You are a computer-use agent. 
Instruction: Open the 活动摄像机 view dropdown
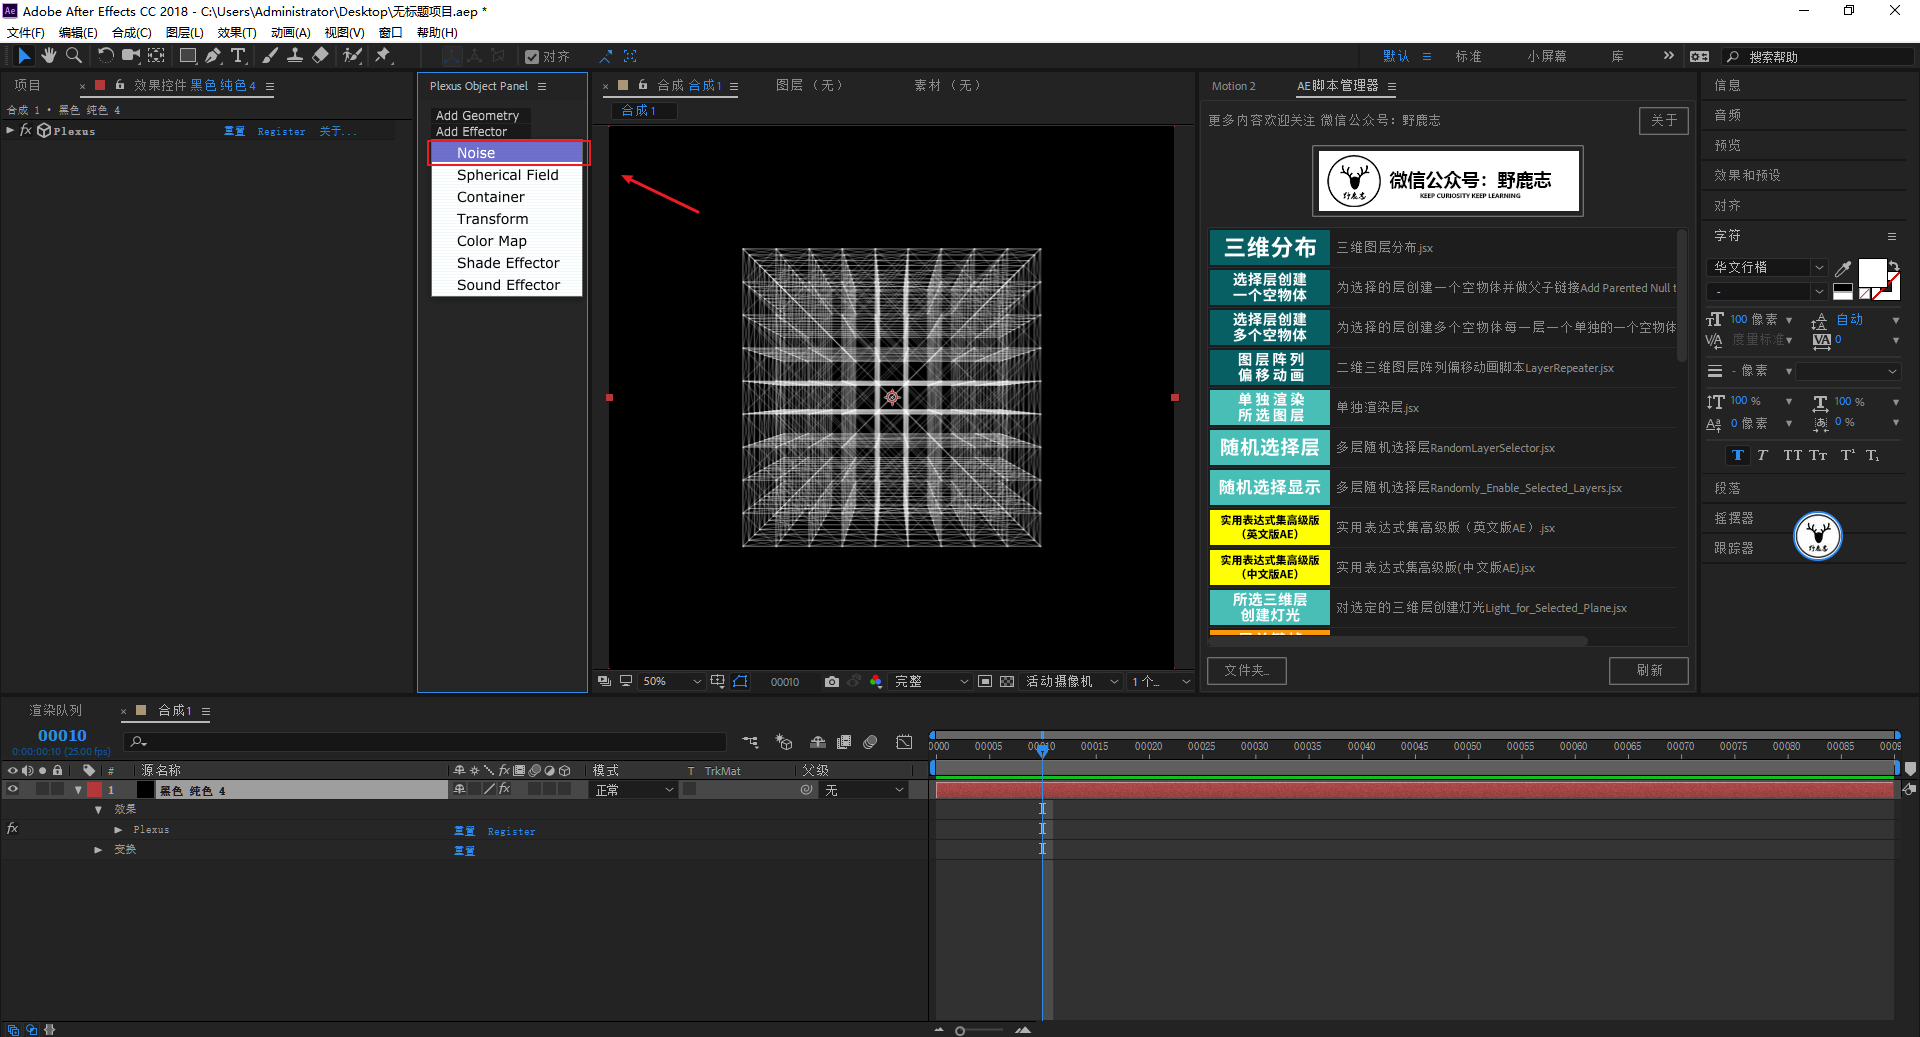click(1072, 681)
